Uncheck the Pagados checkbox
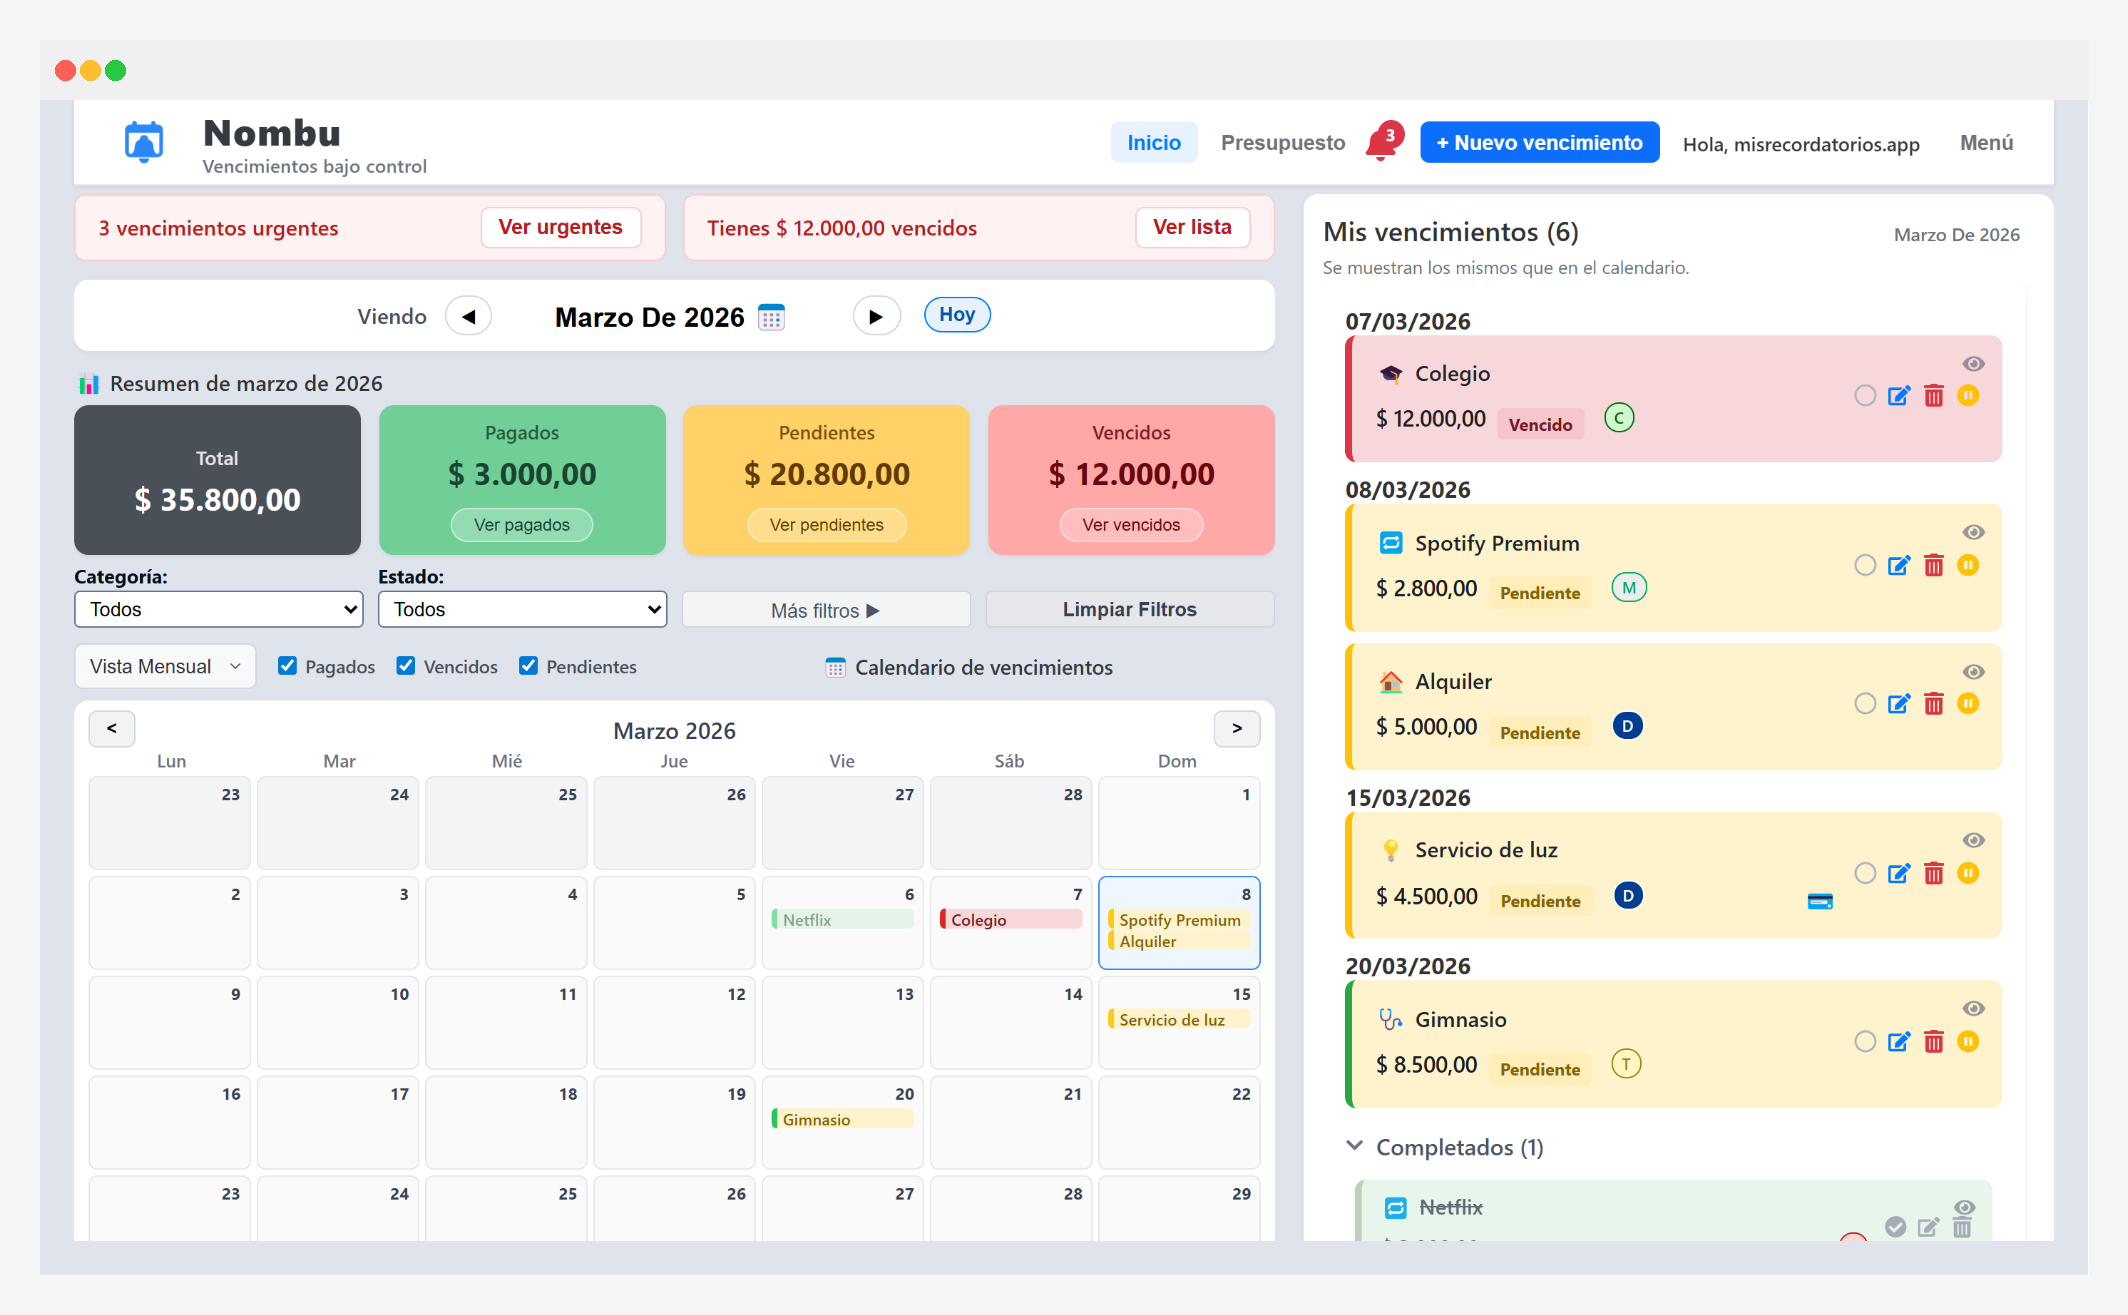The height and width of the screenshot is (1315, 2128). coord(287,666)
